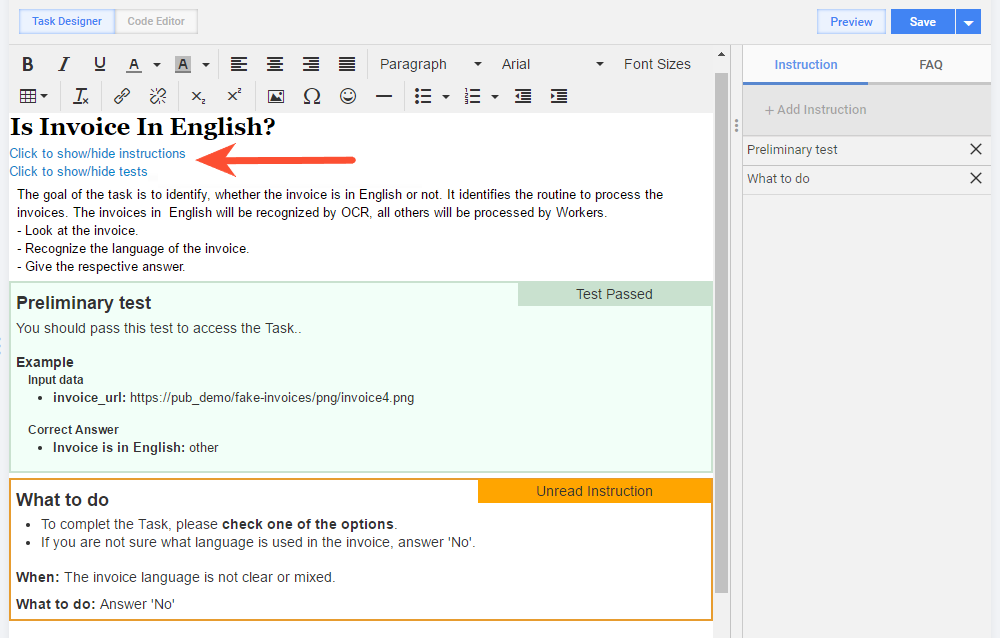Click 'Preliminary test' heading in editor
The image size is (1000, 638).
(x=84, y=303)
